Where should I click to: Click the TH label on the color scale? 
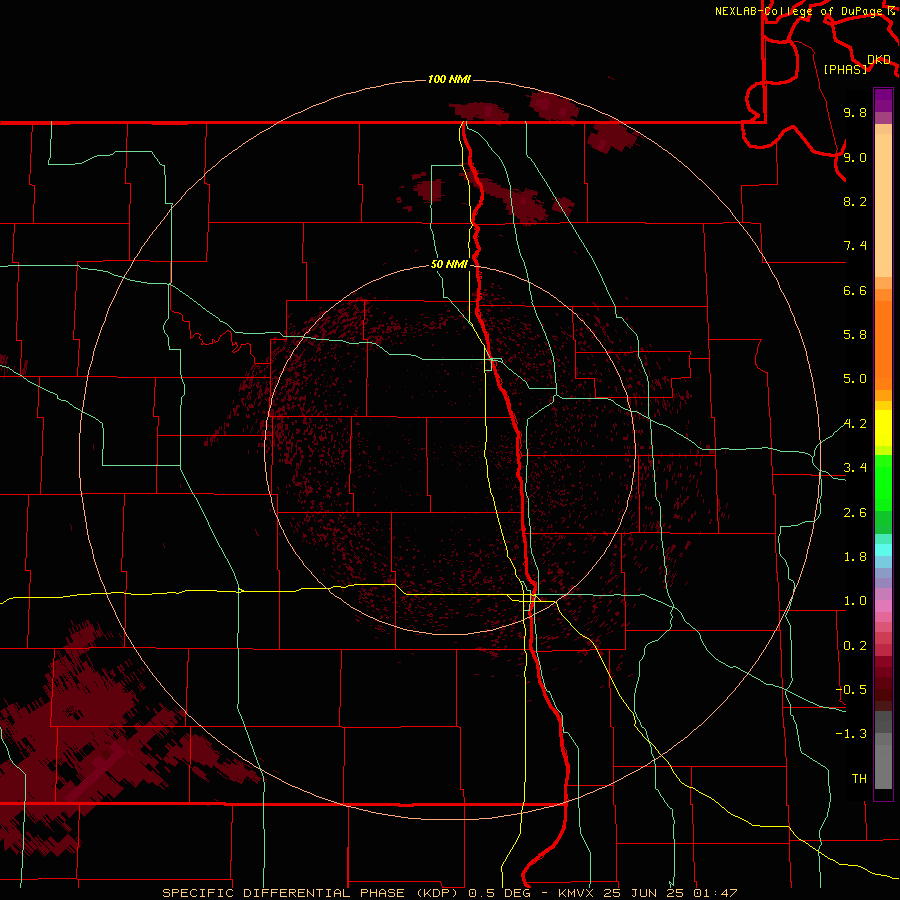[x=859, y=779]
